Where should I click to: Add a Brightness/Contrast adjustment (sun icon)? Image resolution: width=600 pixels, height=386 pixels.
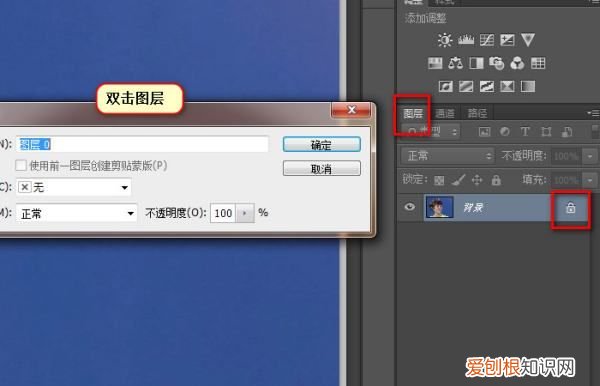445,40
